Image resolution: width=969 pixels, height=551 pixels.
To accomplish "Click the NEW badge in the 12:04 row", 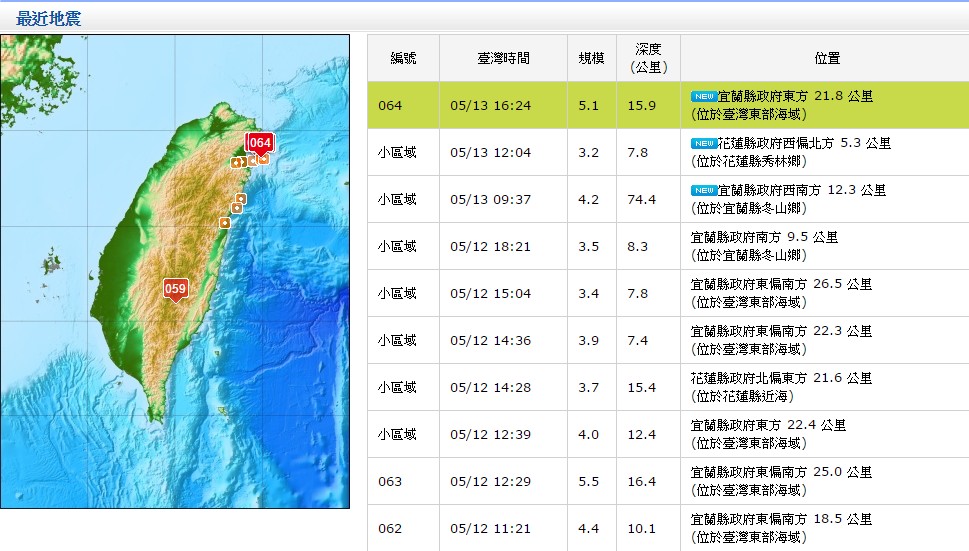I will (704, 143).
